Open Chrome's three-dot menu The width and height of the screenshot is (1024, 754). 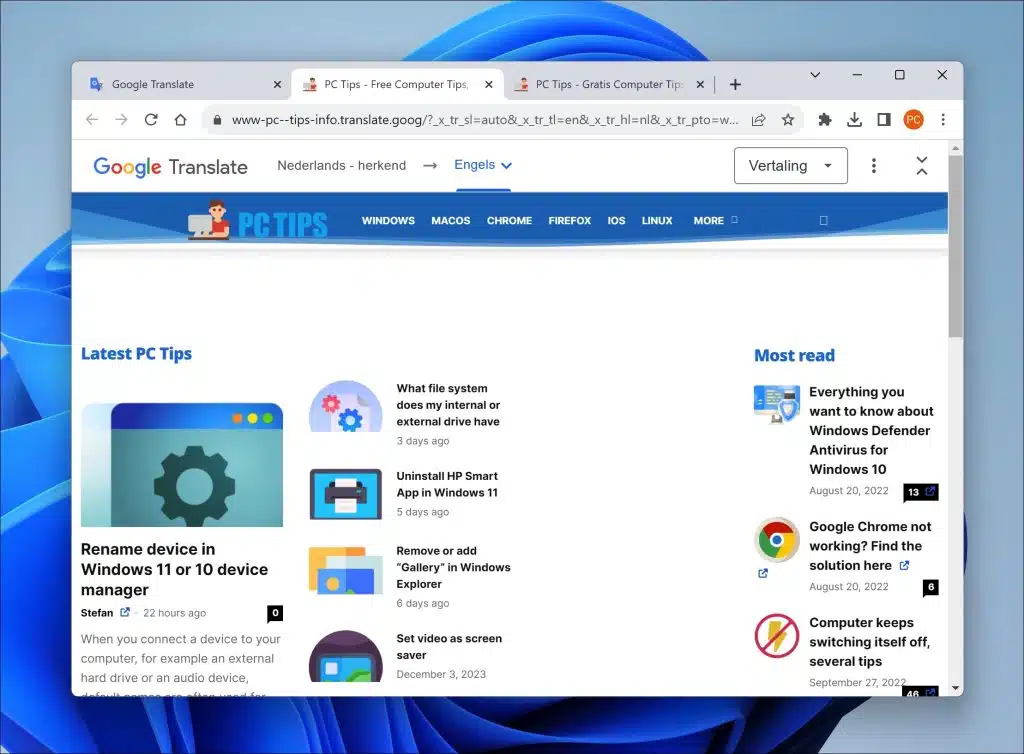pos(942,120)
